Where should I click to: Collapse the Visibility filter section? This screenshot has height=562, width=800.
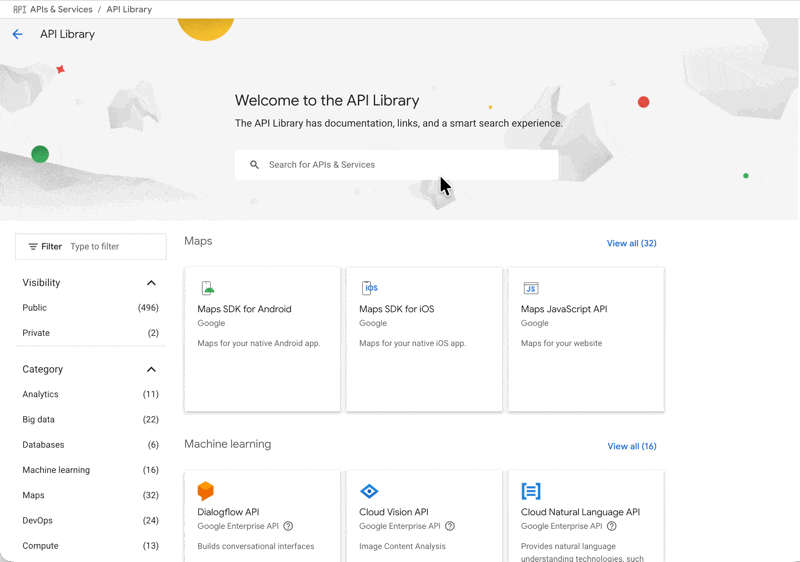[x=151, y=283]
